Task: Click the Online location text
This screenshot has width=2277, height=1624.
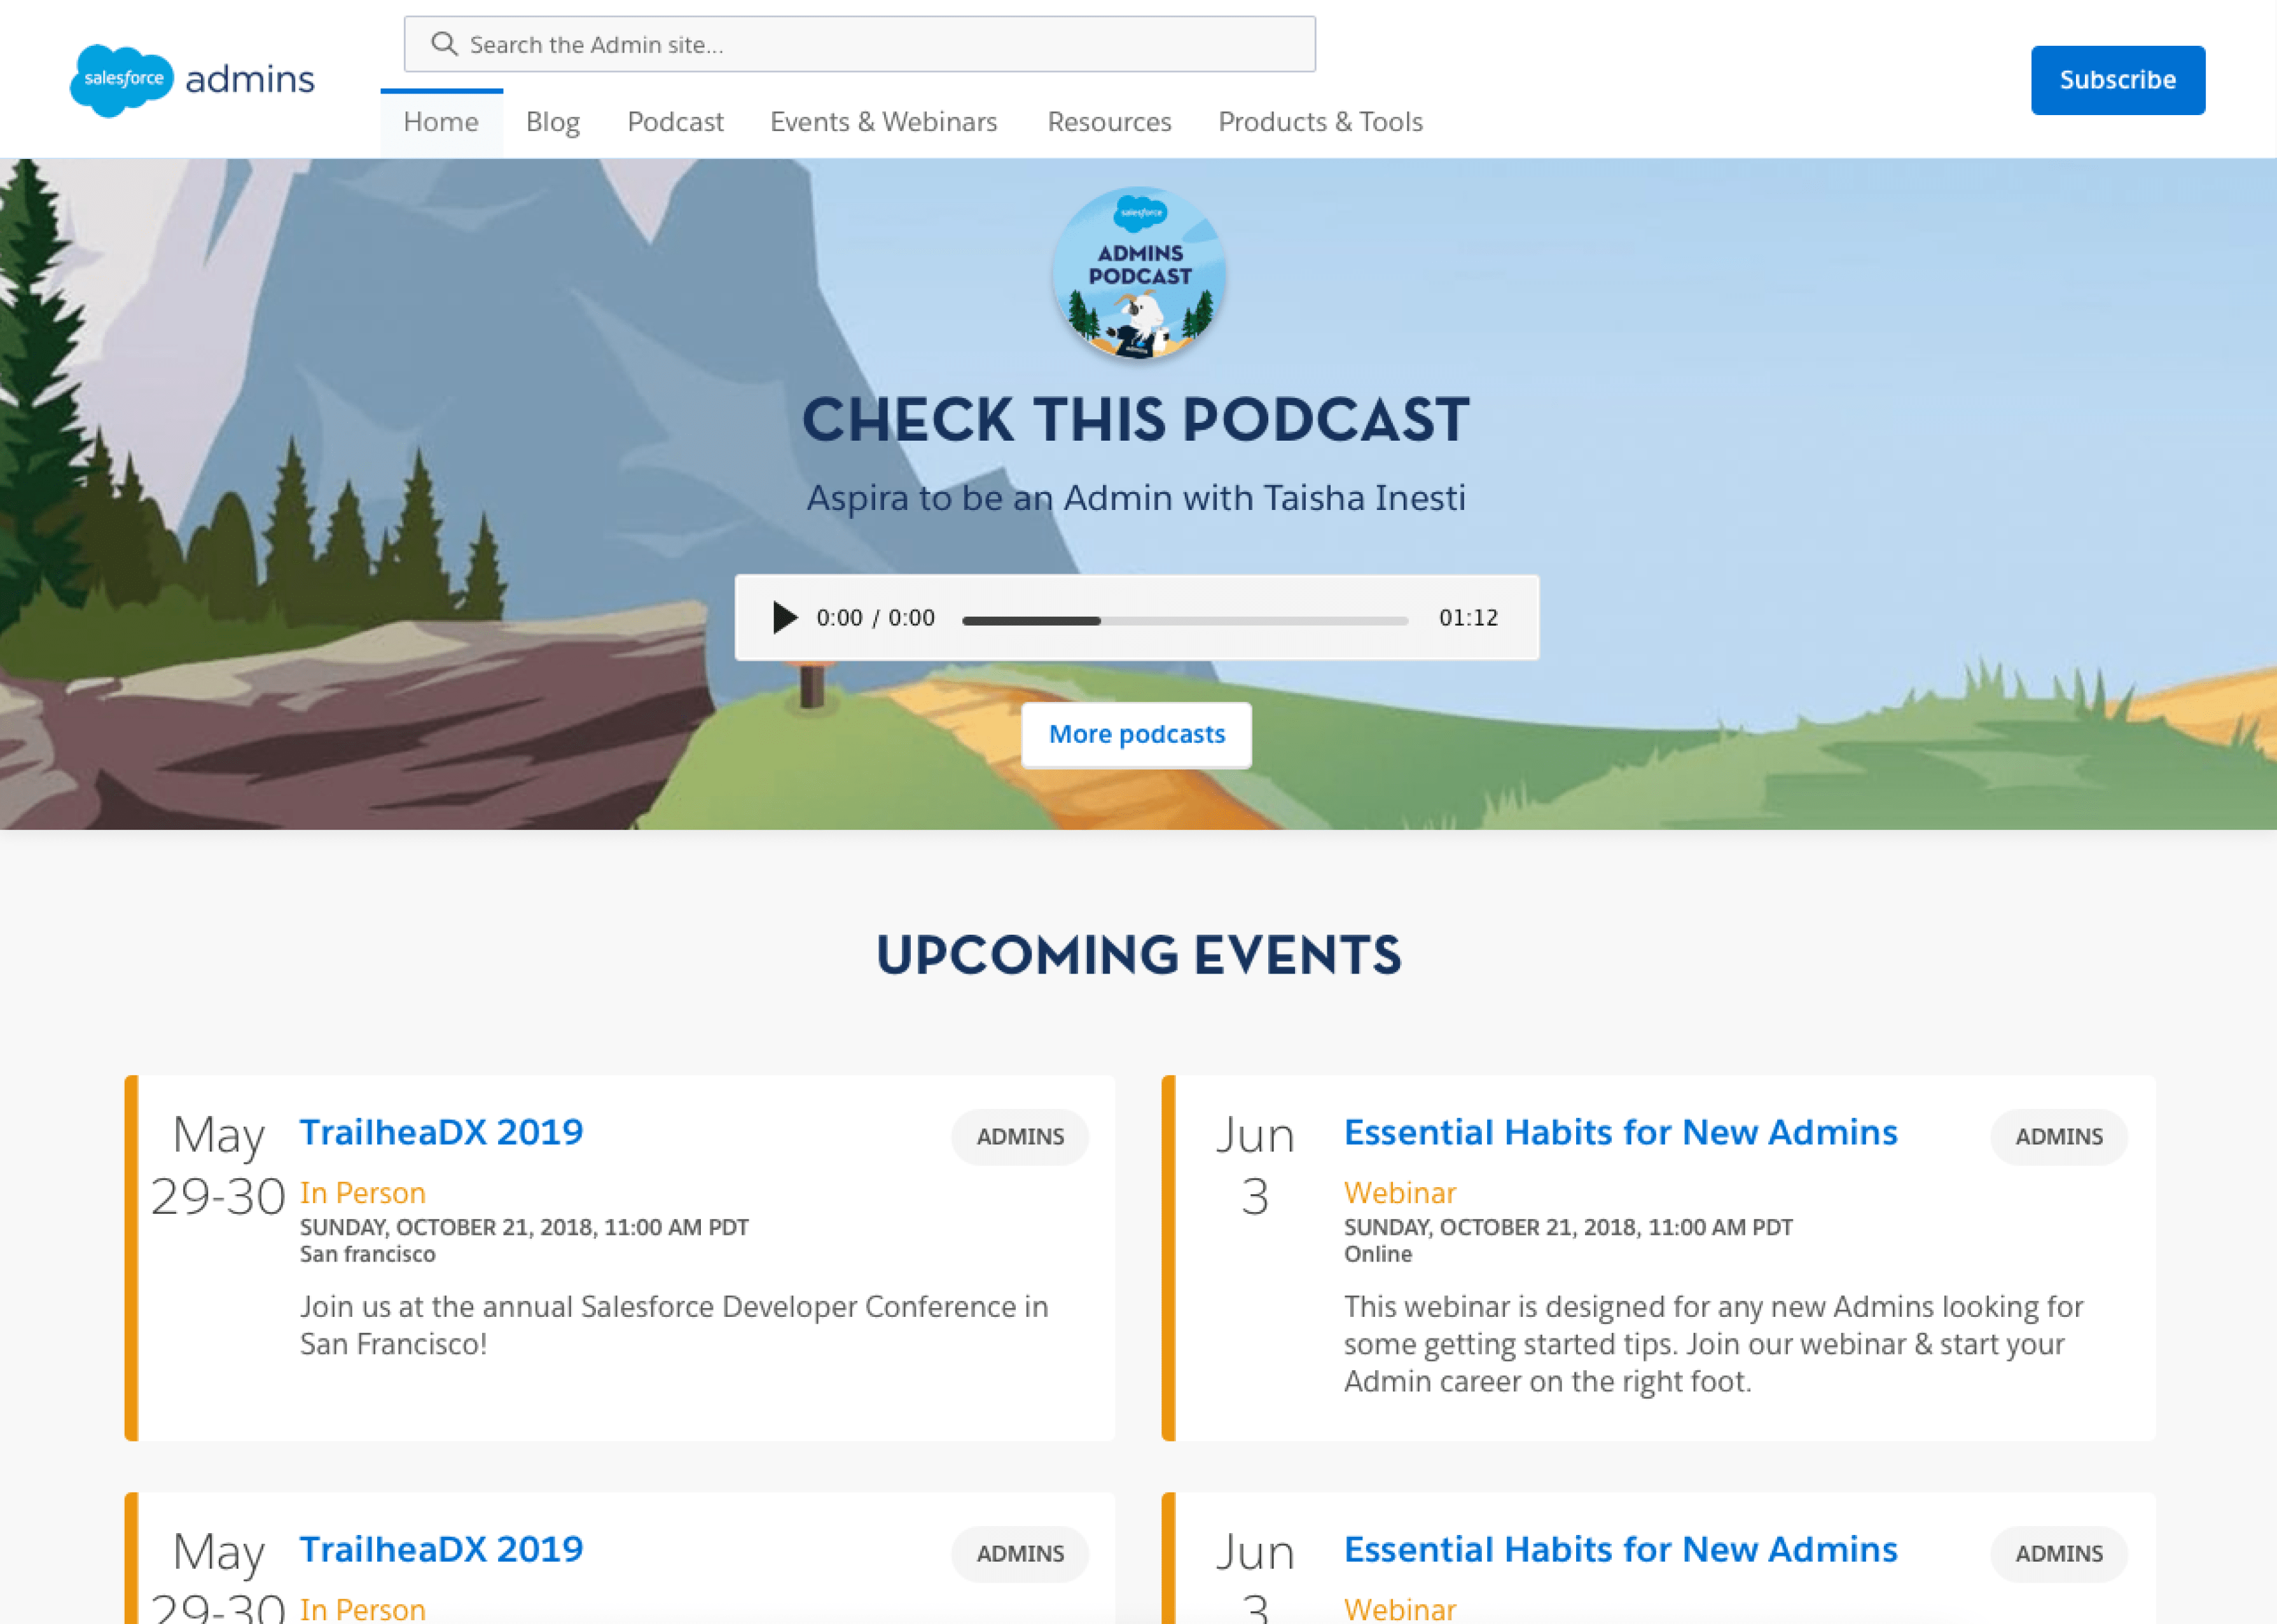Action: [x=1378, y=1254]
